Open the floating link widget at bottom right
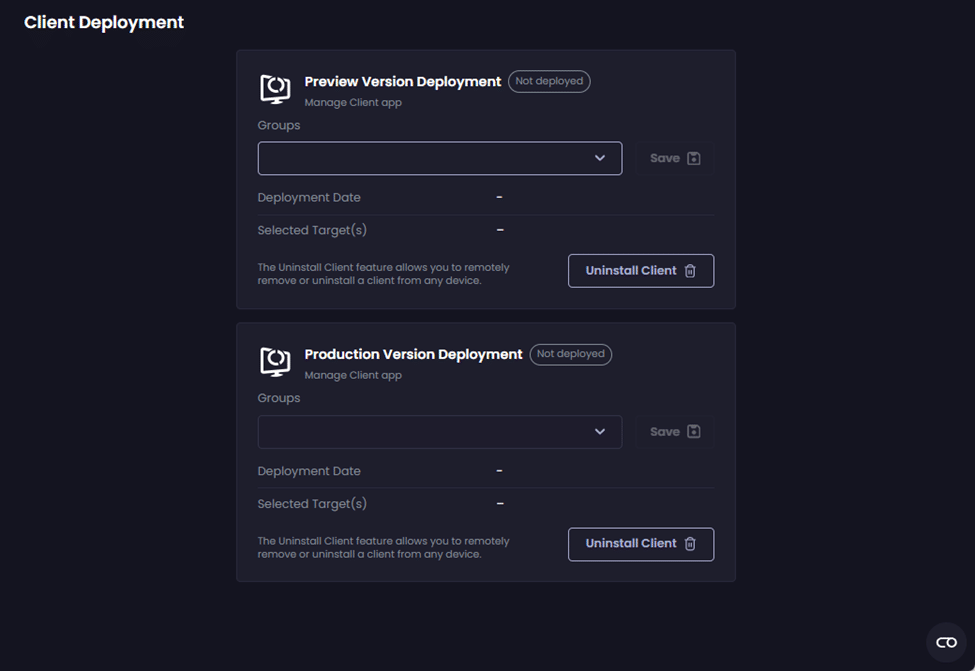 [946, 642]
